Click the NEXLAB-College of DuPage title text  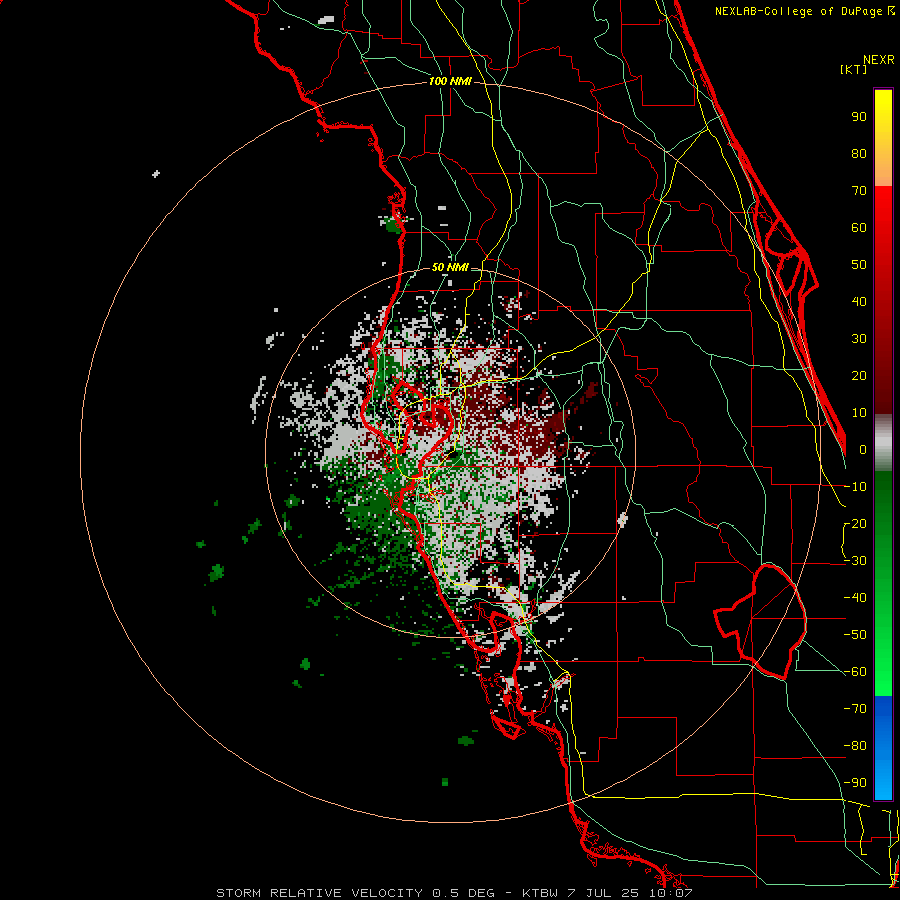tap(804, 11)
